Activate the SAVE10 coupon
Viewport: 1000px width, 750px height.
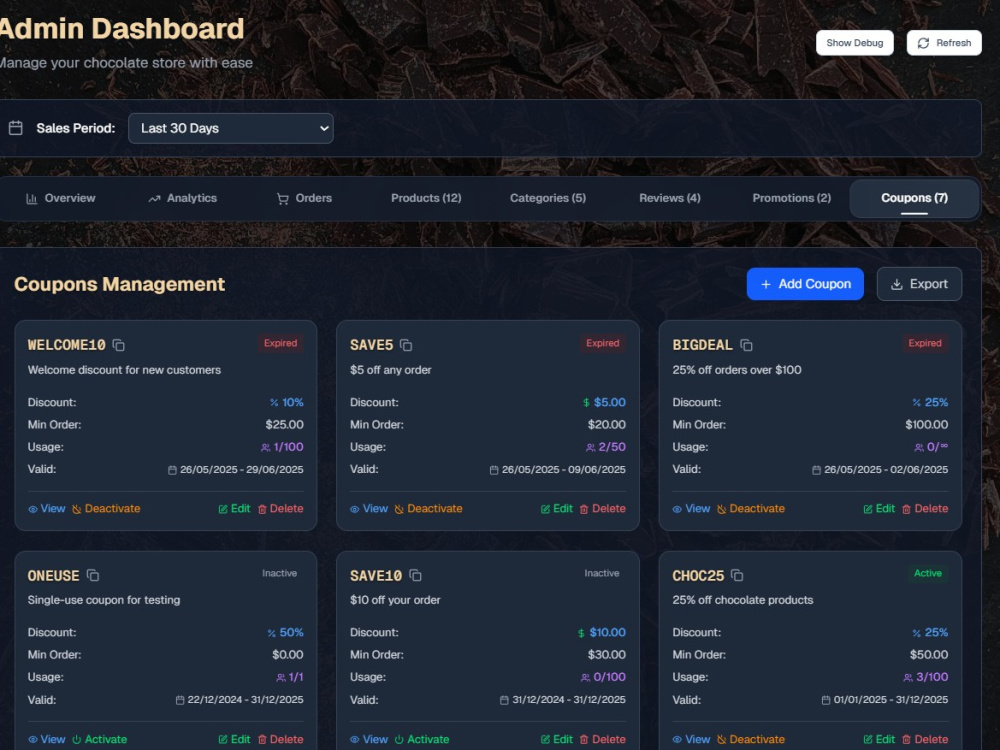[x=422, y=739]
